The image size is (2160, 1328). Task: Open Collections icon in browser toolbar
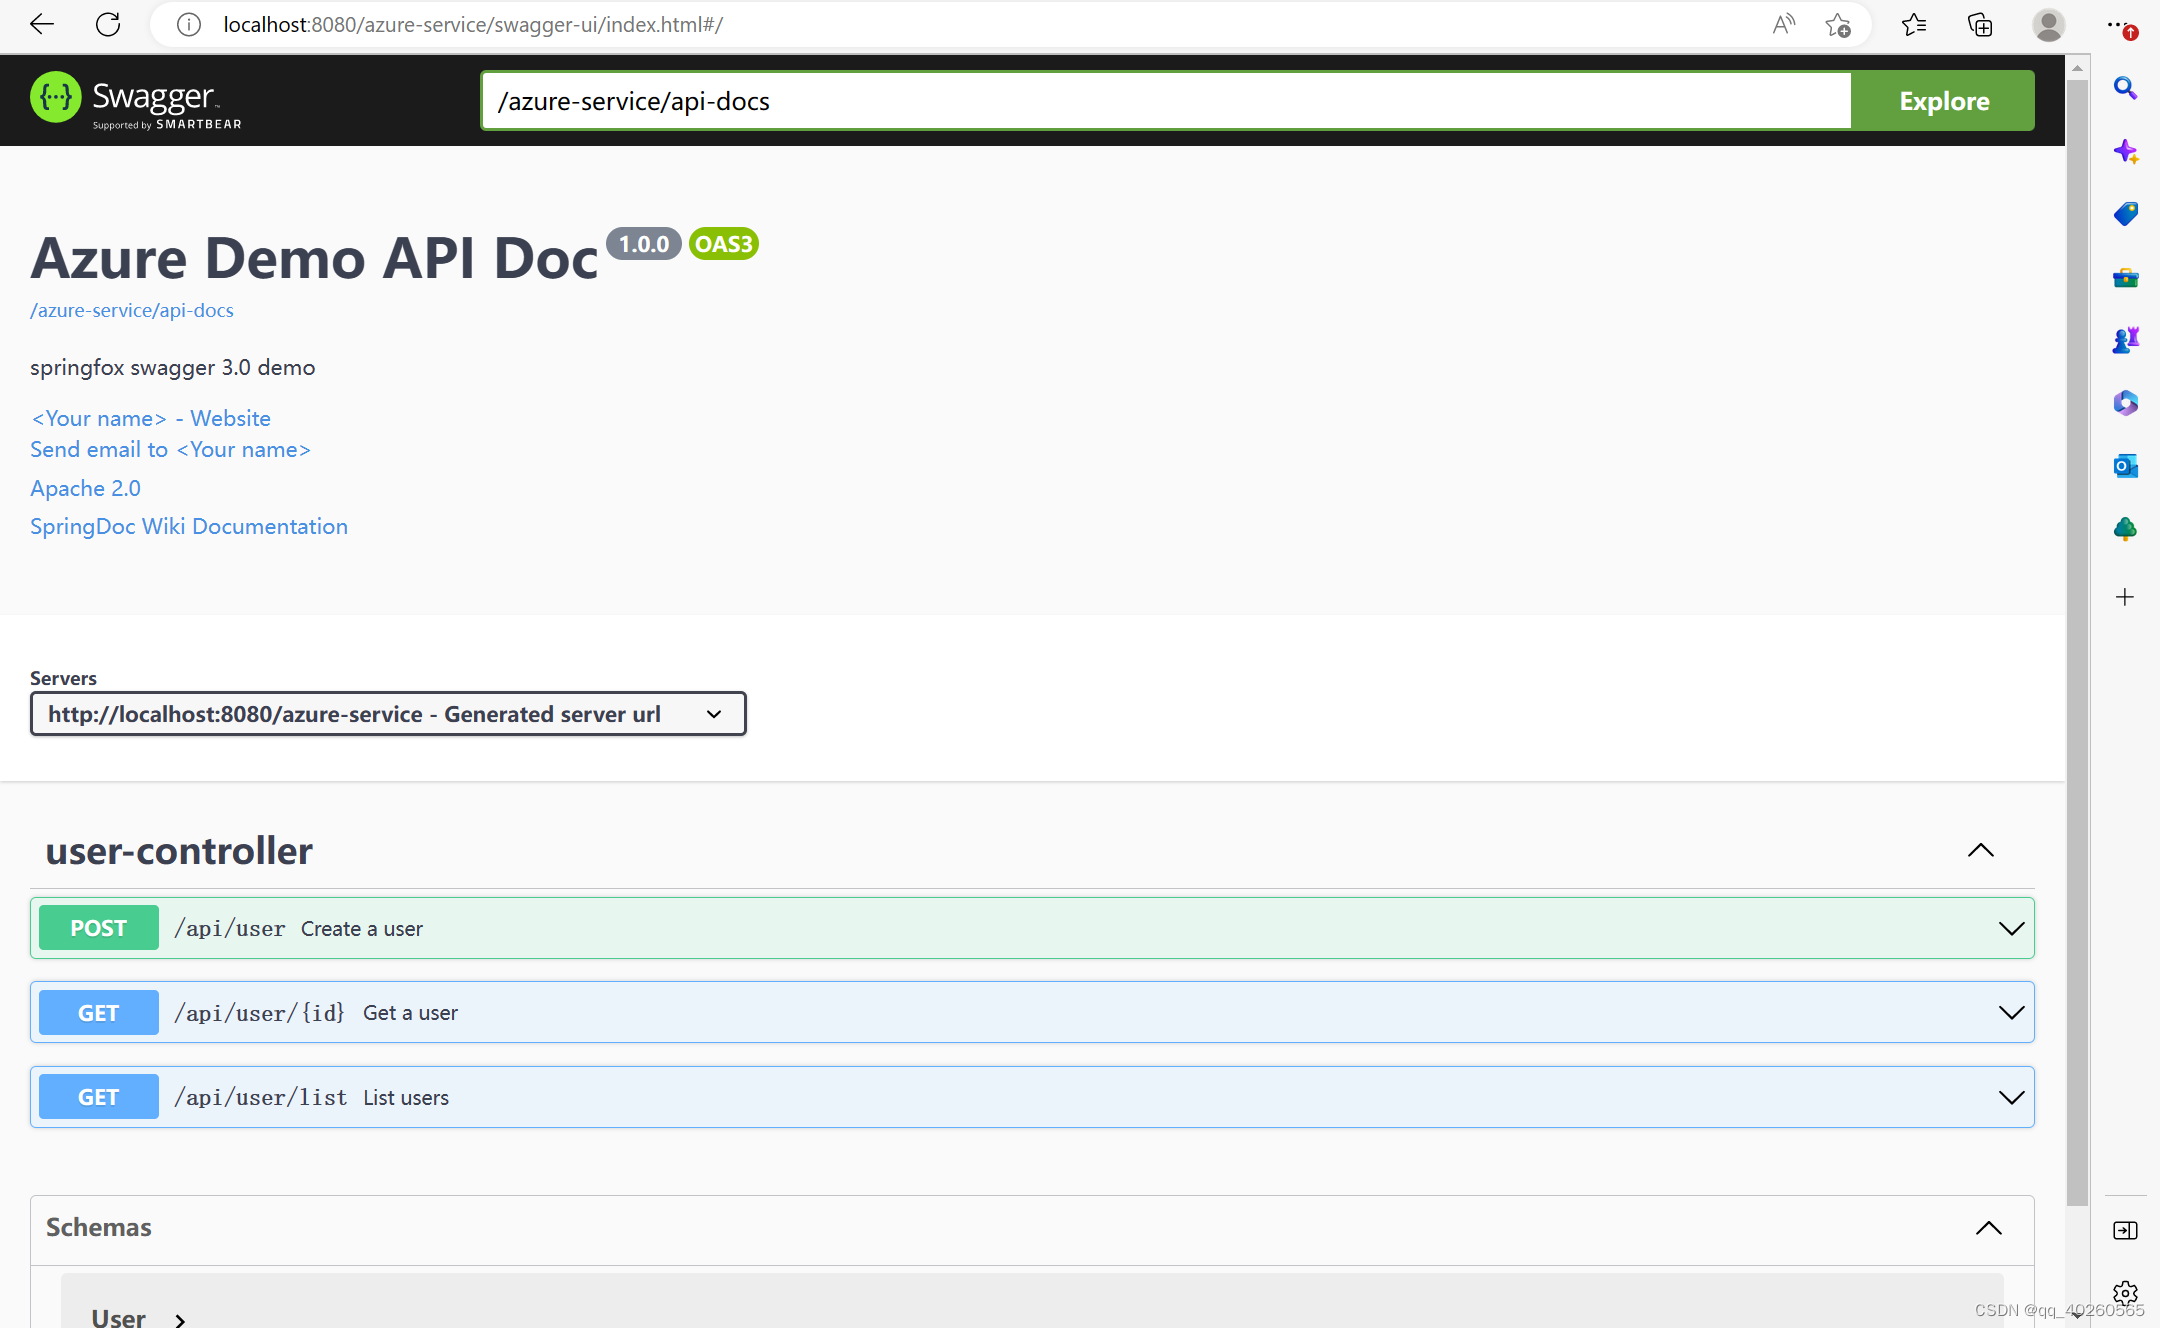[1980, 25]
